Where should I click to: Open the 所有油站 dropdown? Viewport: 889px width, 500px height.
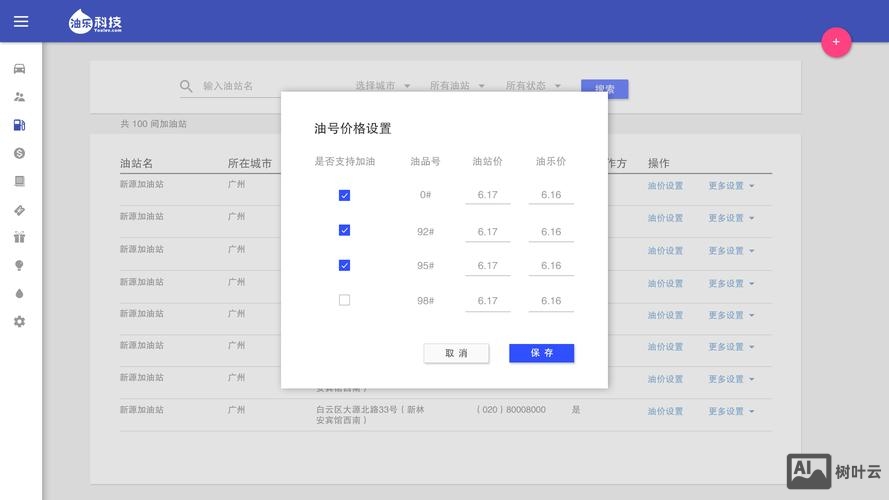tap(457, 86)
